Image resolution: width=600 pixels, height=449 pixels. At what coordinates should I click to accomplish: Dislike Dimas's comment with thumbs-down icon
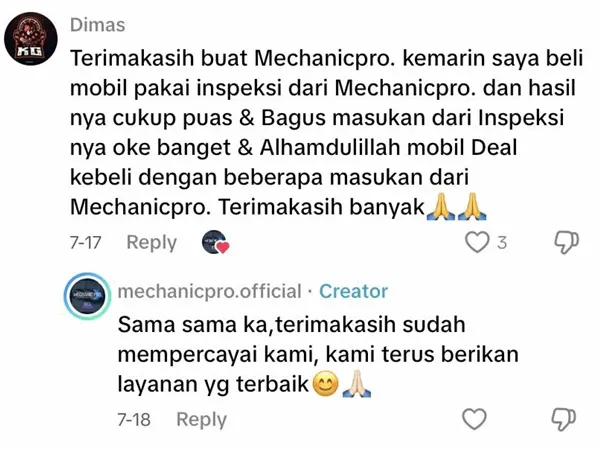pyautogui.click(x=566, y=242)
